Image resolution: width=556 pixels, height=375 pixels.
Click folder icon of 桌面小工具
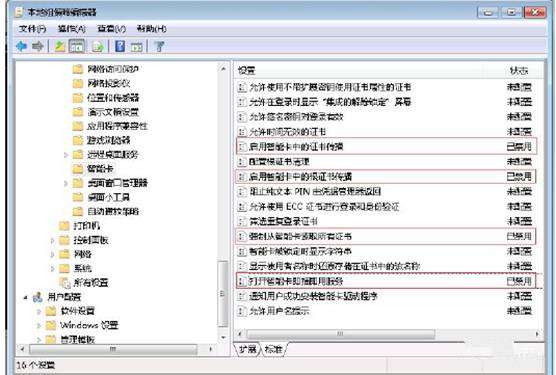pyautogui.click(x=78, y=197)
